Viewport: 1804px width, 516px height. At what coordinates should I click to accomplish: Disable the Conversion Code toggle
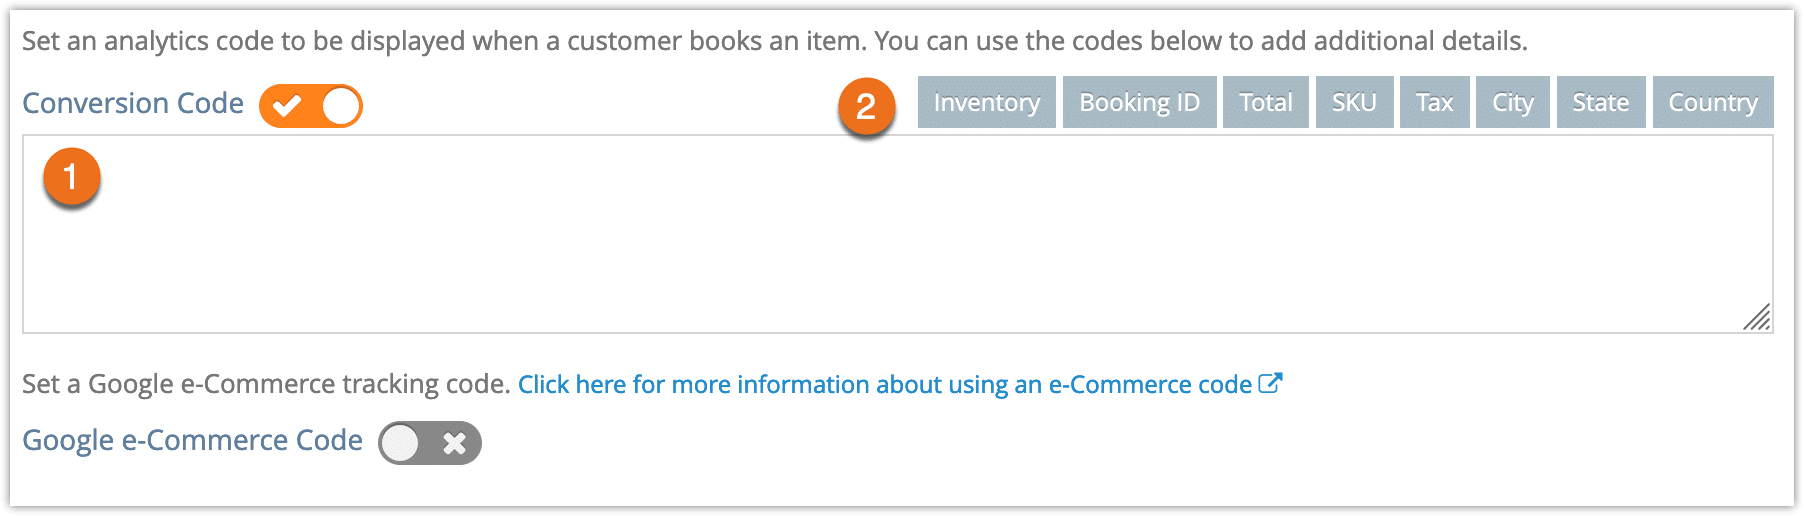(311, 106)
